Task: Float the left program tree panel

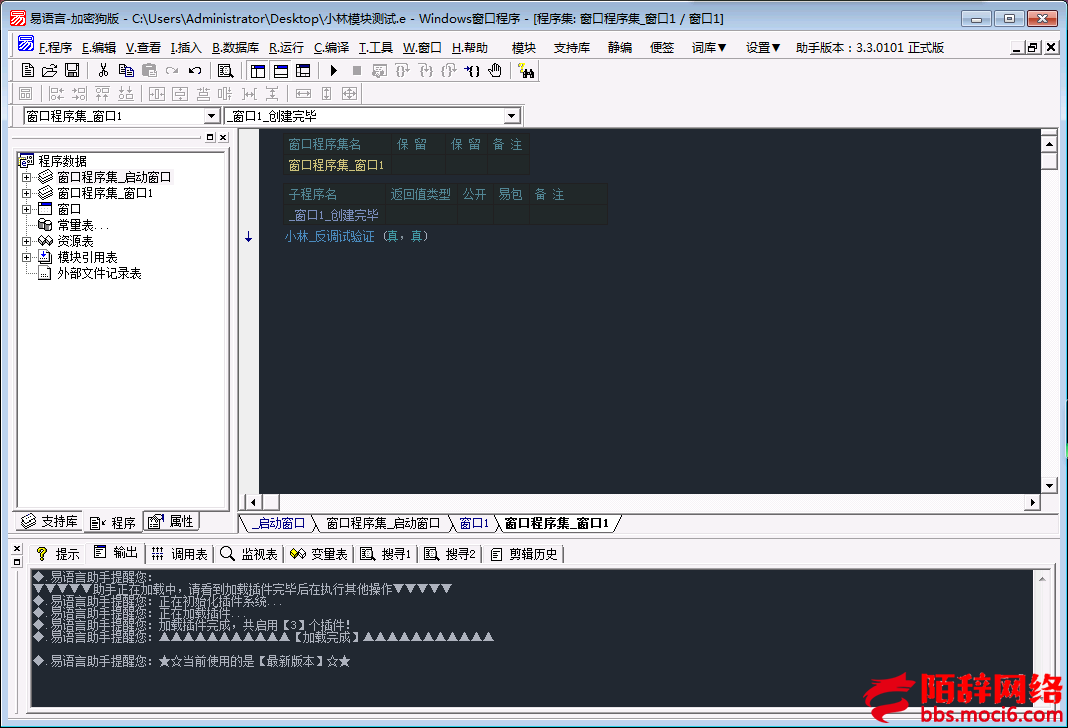Action: [x=210, y=137]
